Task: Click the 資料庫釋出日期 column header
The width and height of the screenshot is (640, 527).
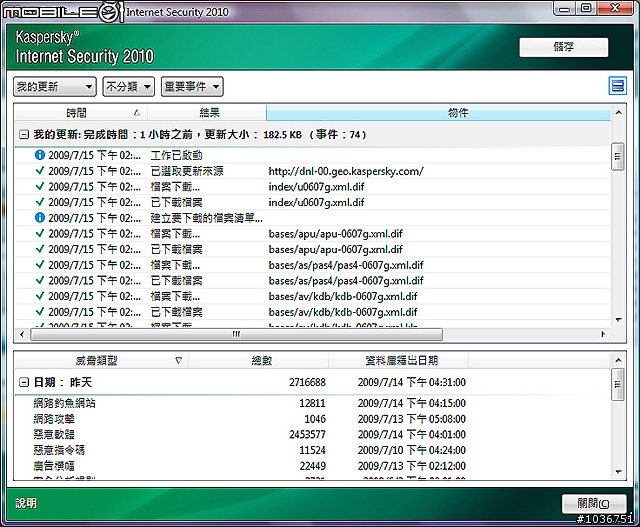Action: point(398,360)
